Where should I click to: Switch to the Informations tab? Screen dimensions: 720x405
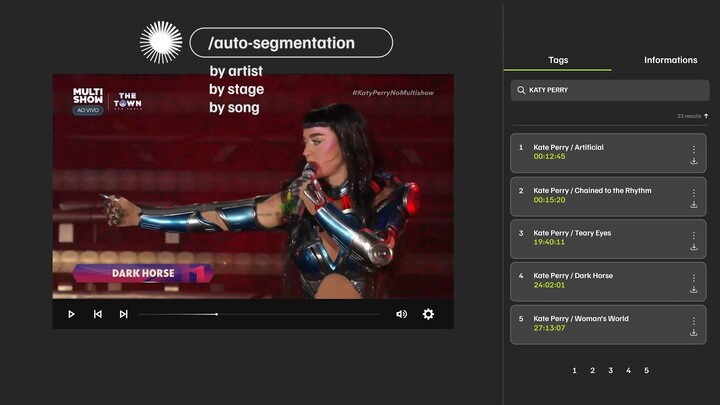pos(670,60)
